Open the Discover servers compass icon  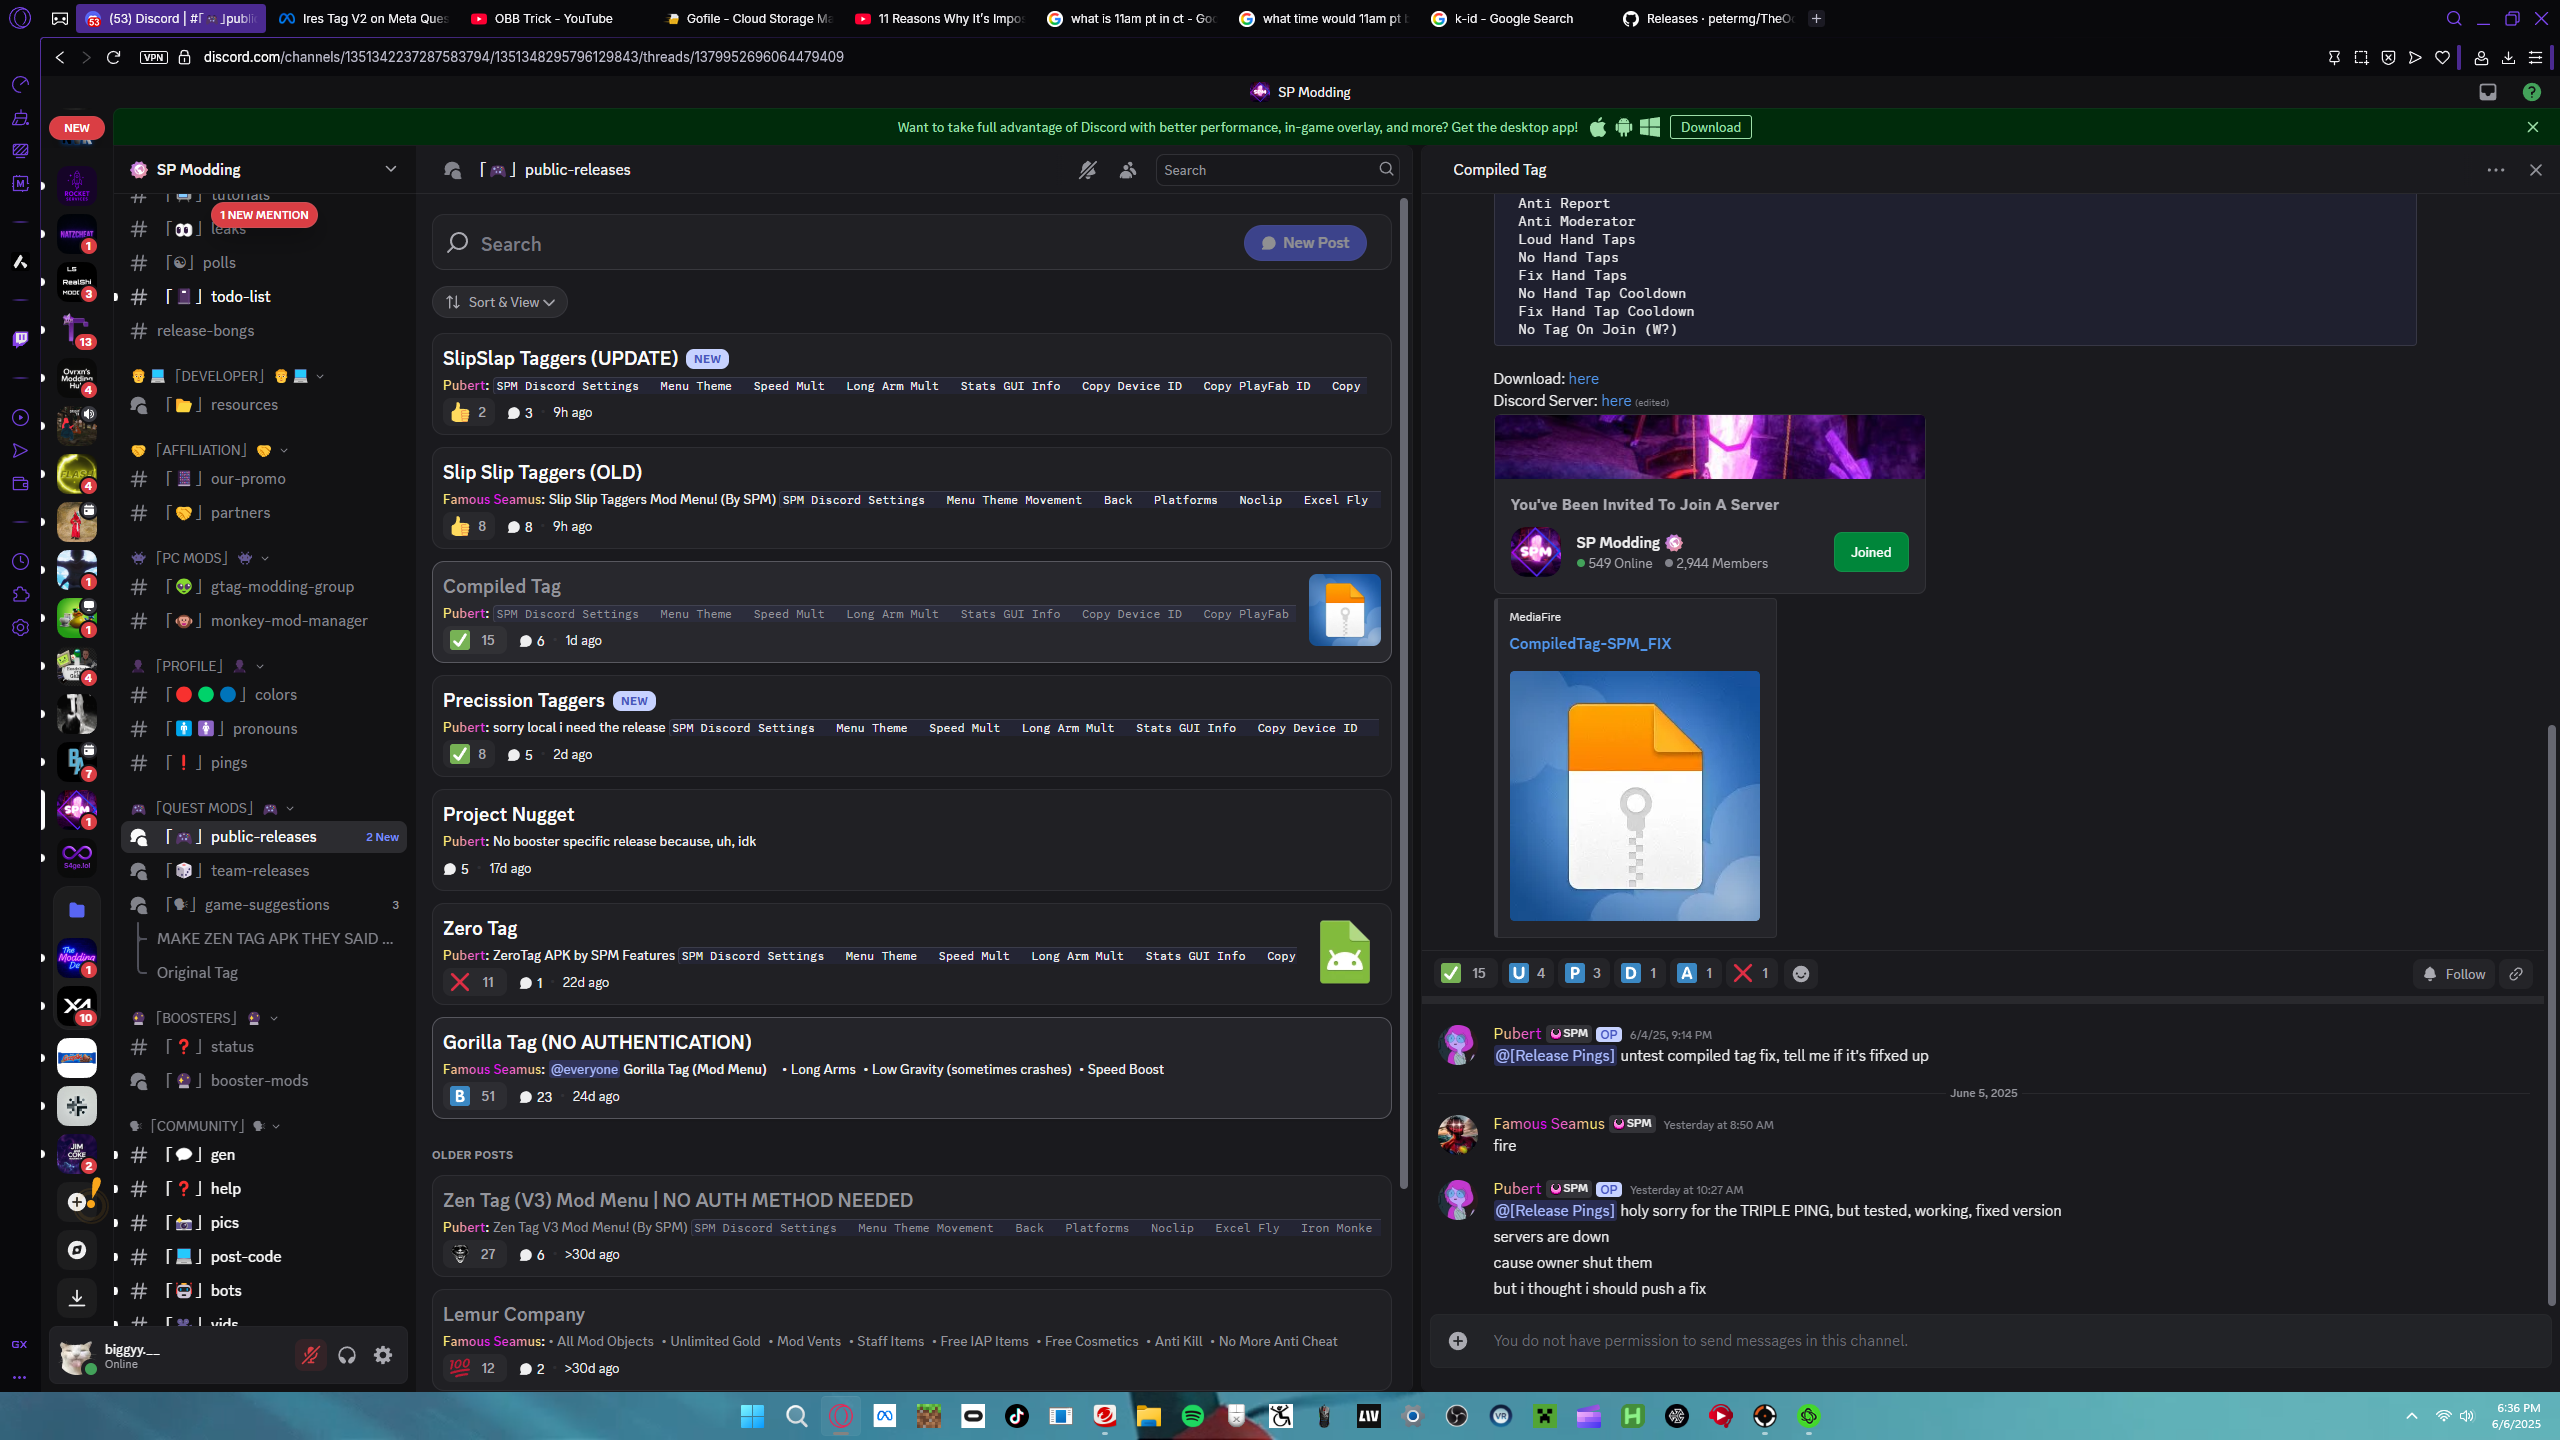tap(77, 1250)
